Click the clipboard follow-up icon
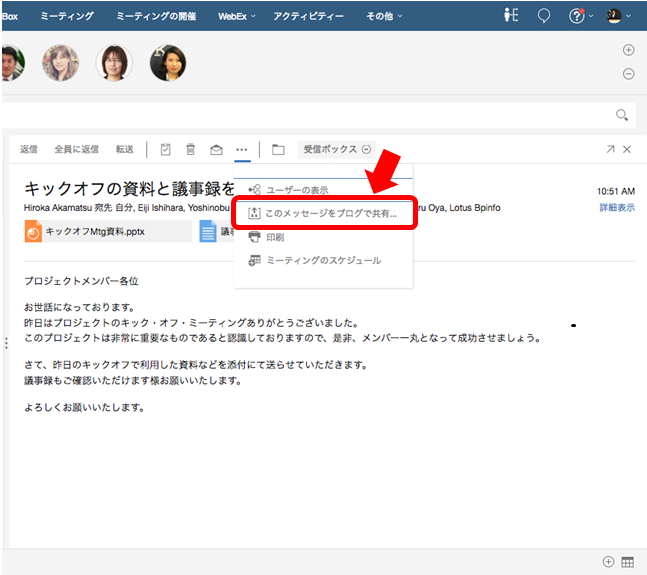 click(x=165, y=150)
